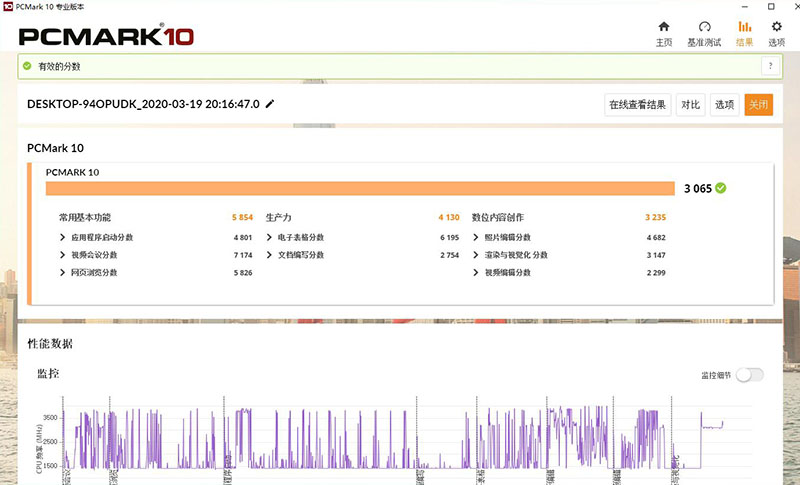800x485 pixels.
Task: Open the 选项 gear icon in header
Action: [x=777, y=27]
